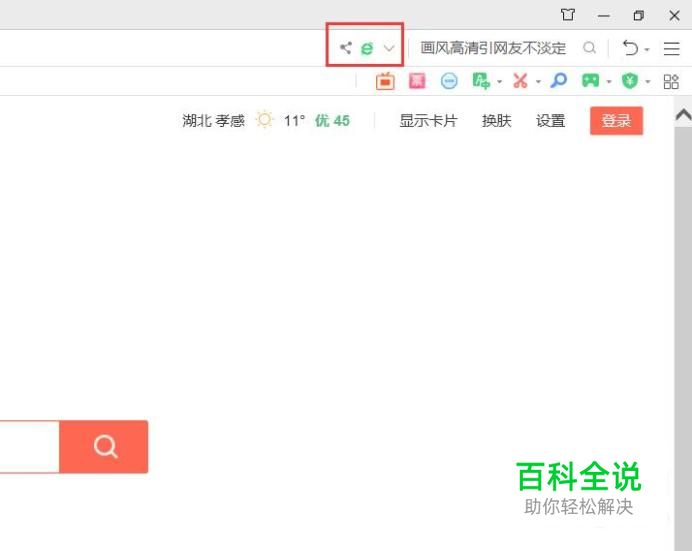Image resolution: width=692 pixels, height=551 pixels.
Task: Open the orange TV video extension
Action: [385, 81]
